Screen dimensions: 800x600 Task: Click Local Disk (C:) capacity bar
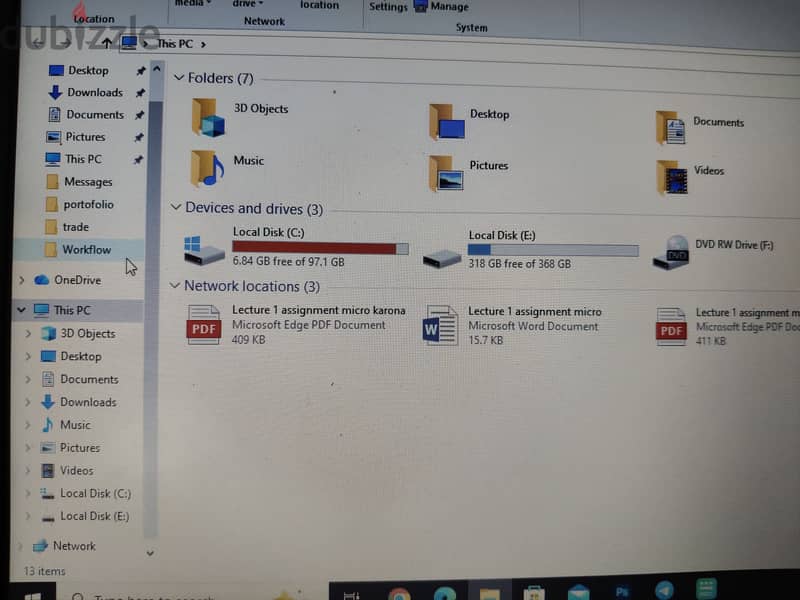click(x=320, y=248)
